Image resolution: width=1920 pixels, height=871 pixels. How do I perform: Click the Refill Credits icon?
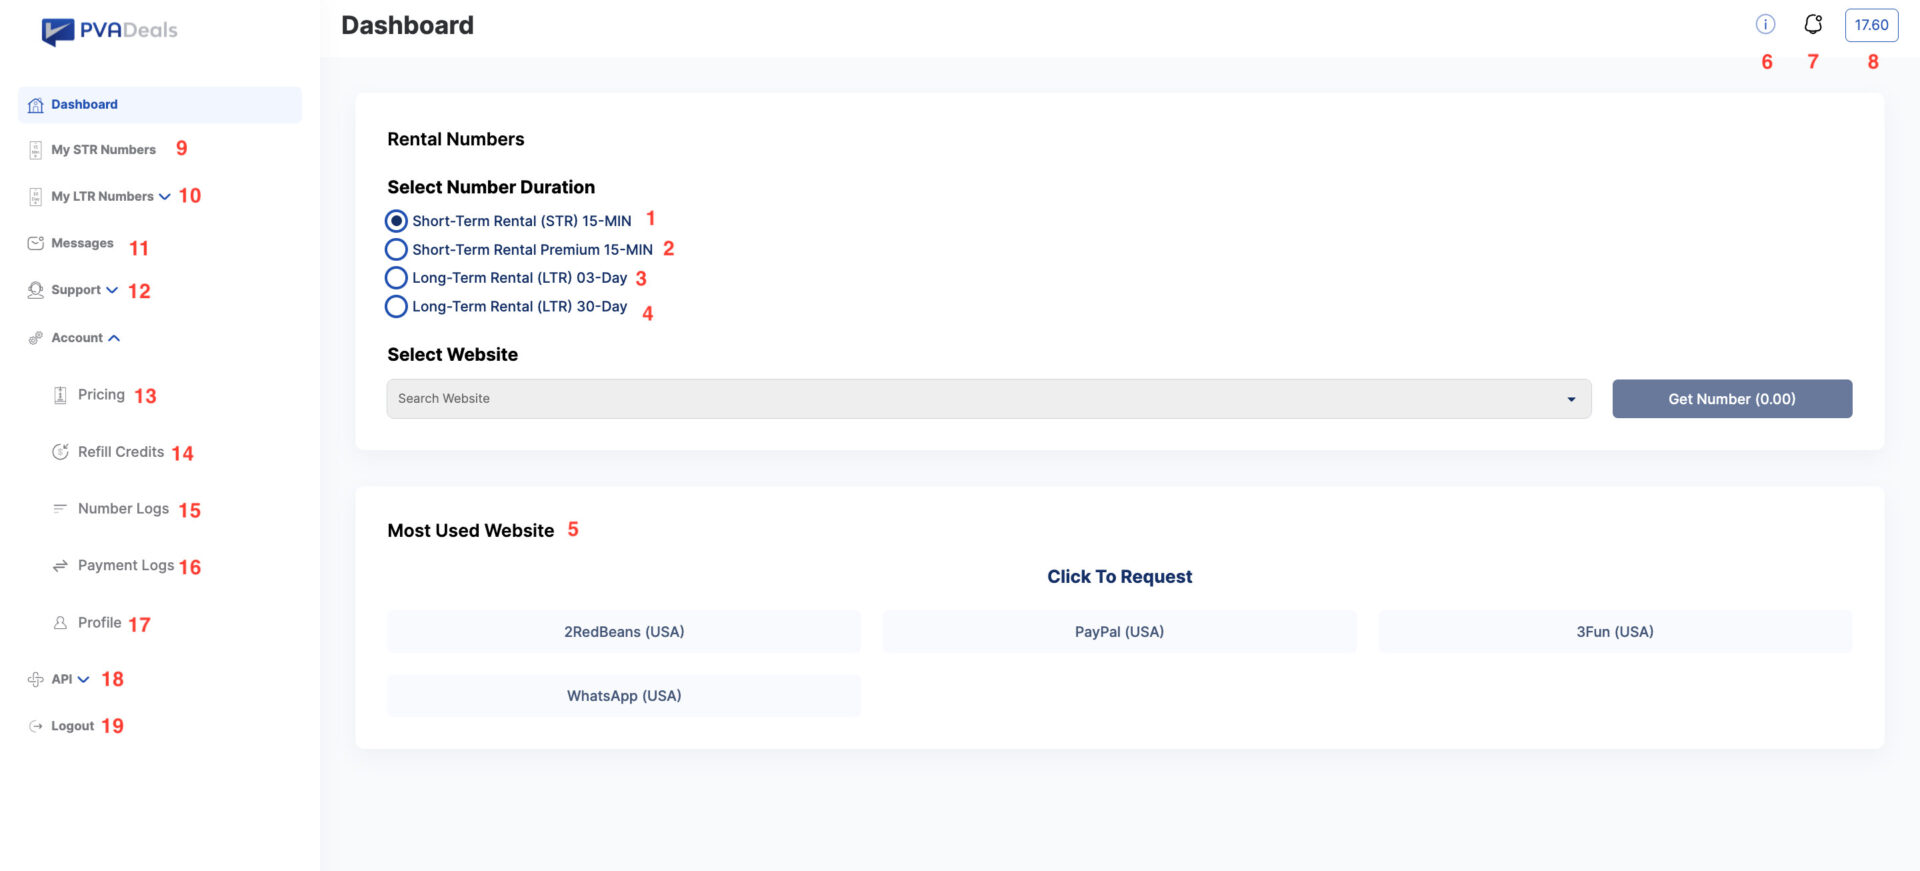click(60, 452)
